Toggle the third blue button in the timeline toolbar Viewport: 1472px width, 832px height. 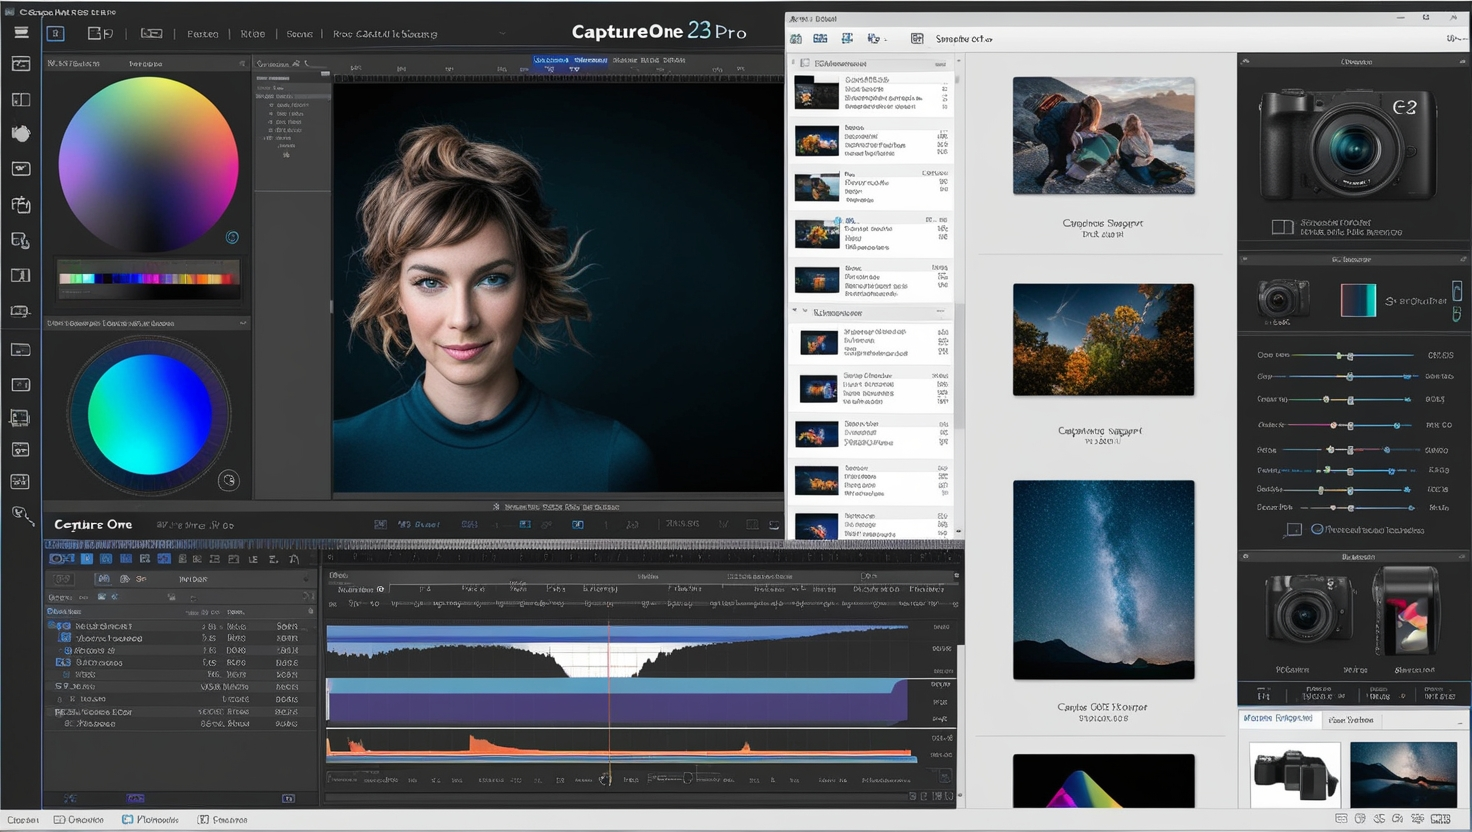[x=106, y=559]
